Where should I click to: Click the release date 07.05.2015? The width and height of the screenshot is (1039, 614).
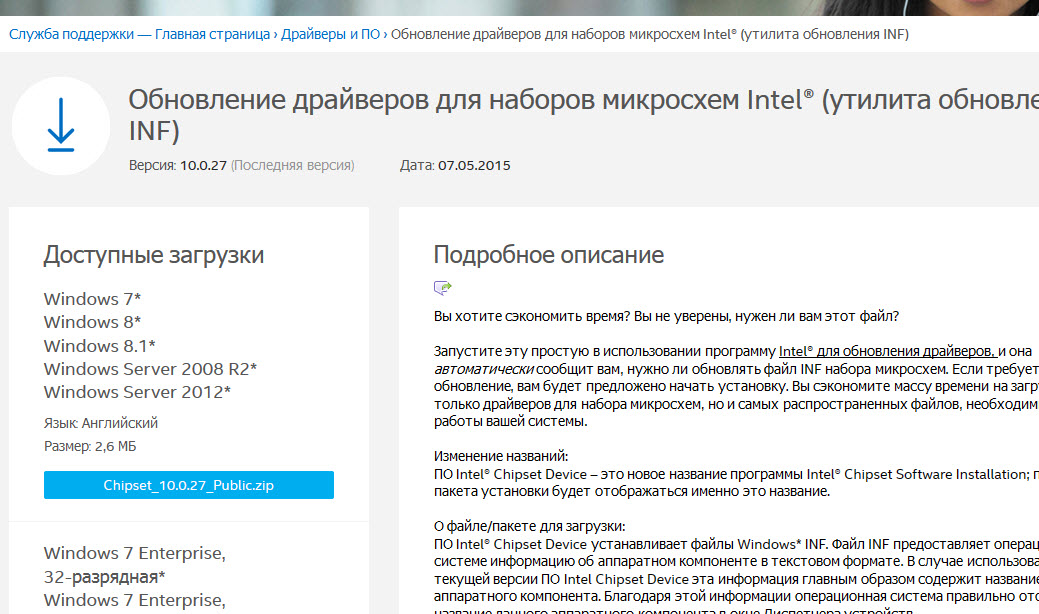pyautogui.click(x=474, y=165)
